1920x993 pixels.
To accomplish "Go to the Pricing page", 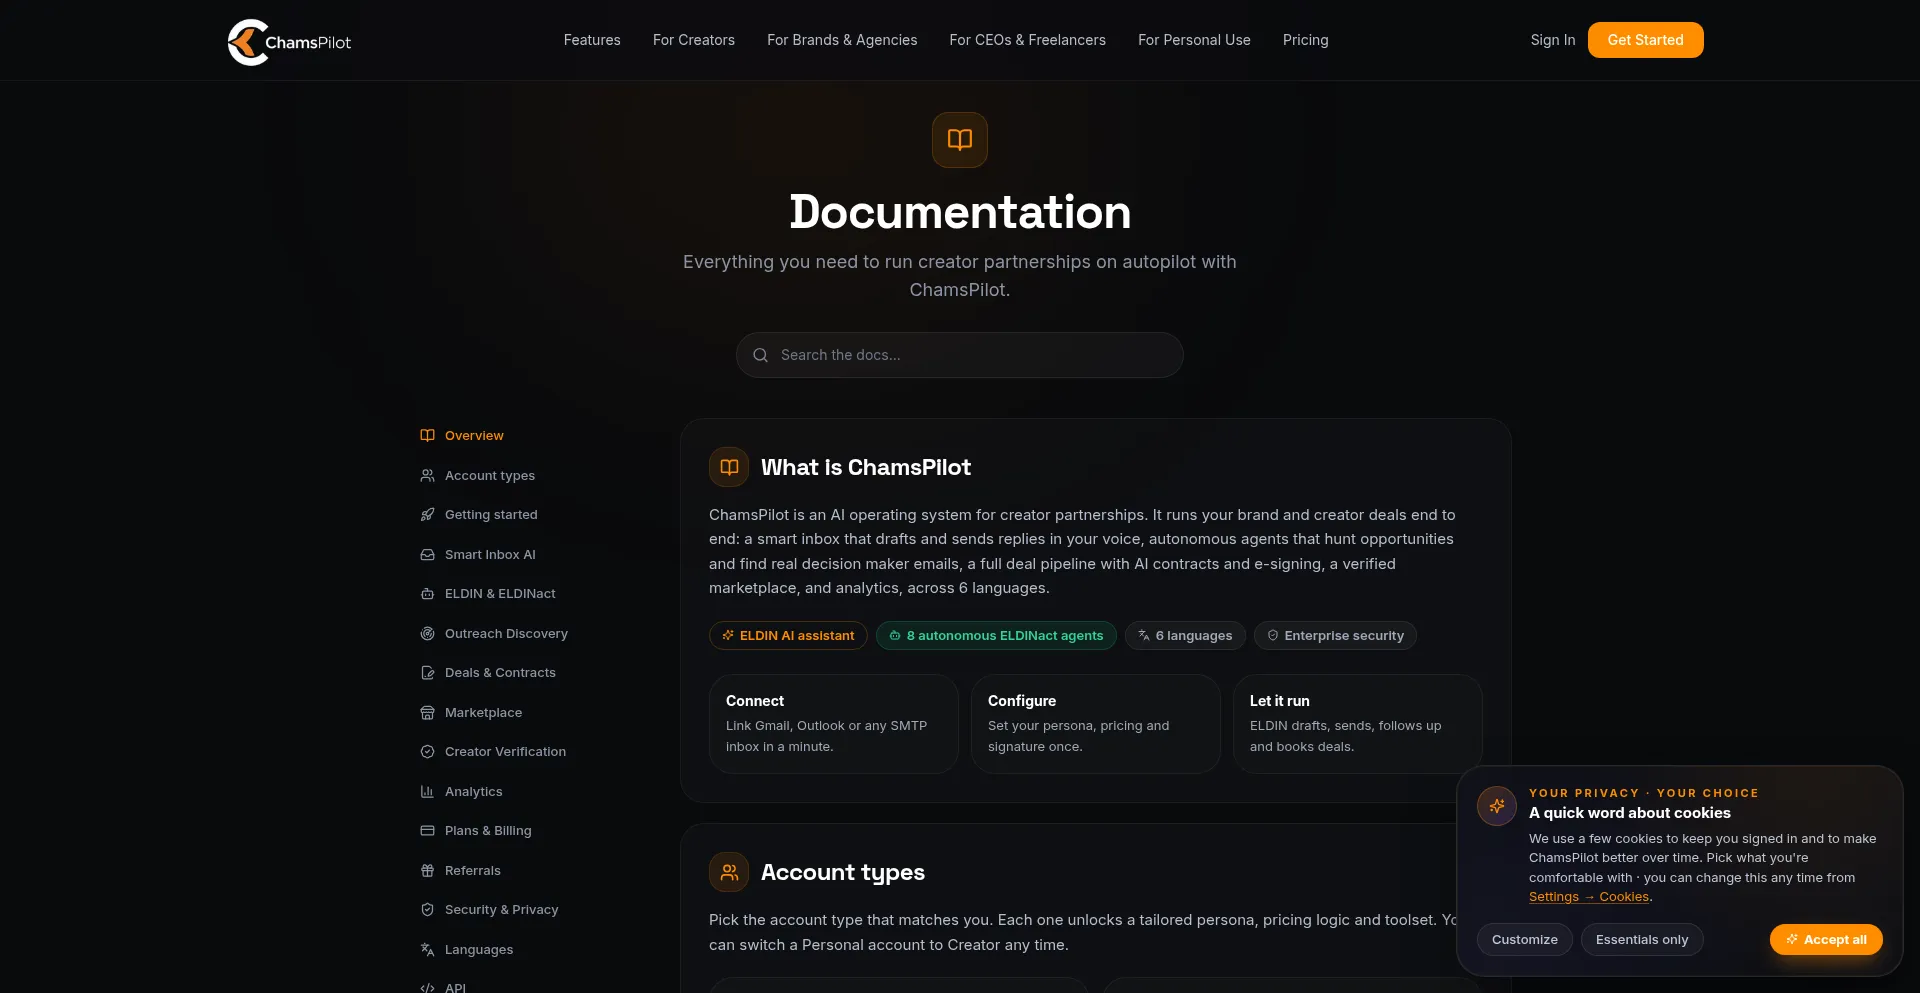I will pos(1306,40).
